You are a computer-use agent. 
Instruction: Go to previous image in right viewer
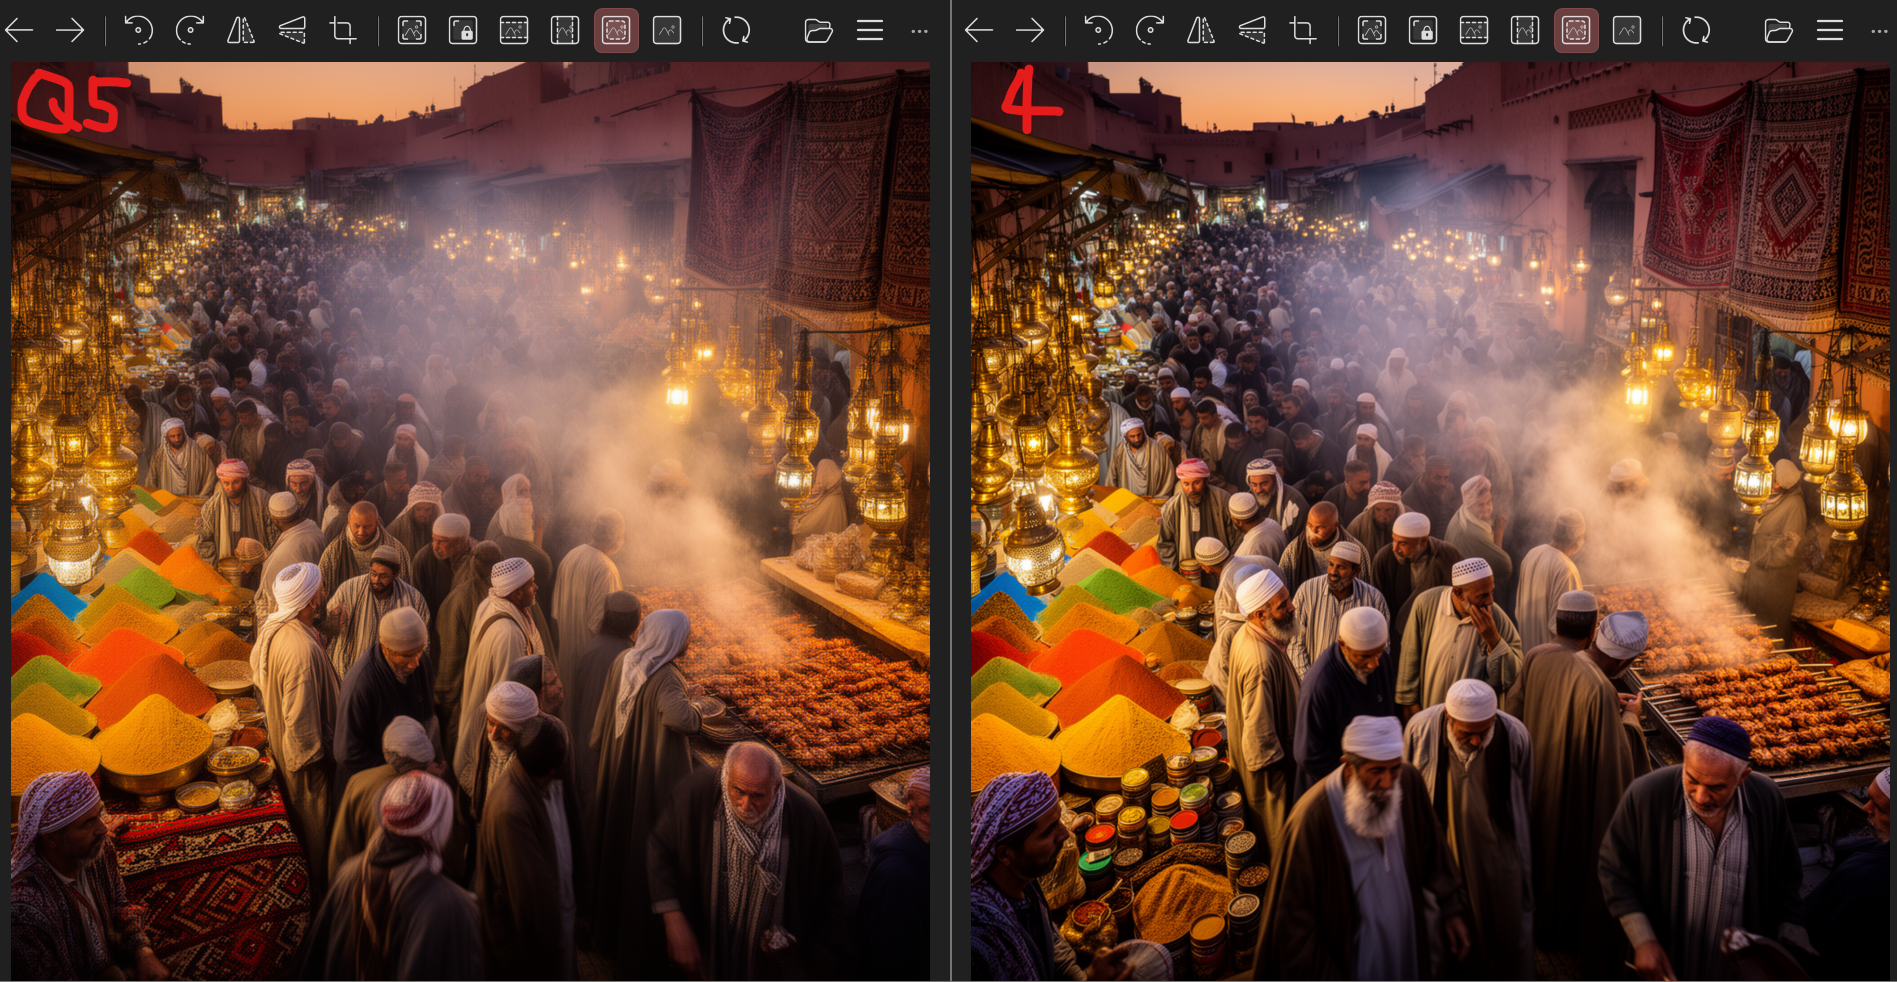[x=979, y=31]
